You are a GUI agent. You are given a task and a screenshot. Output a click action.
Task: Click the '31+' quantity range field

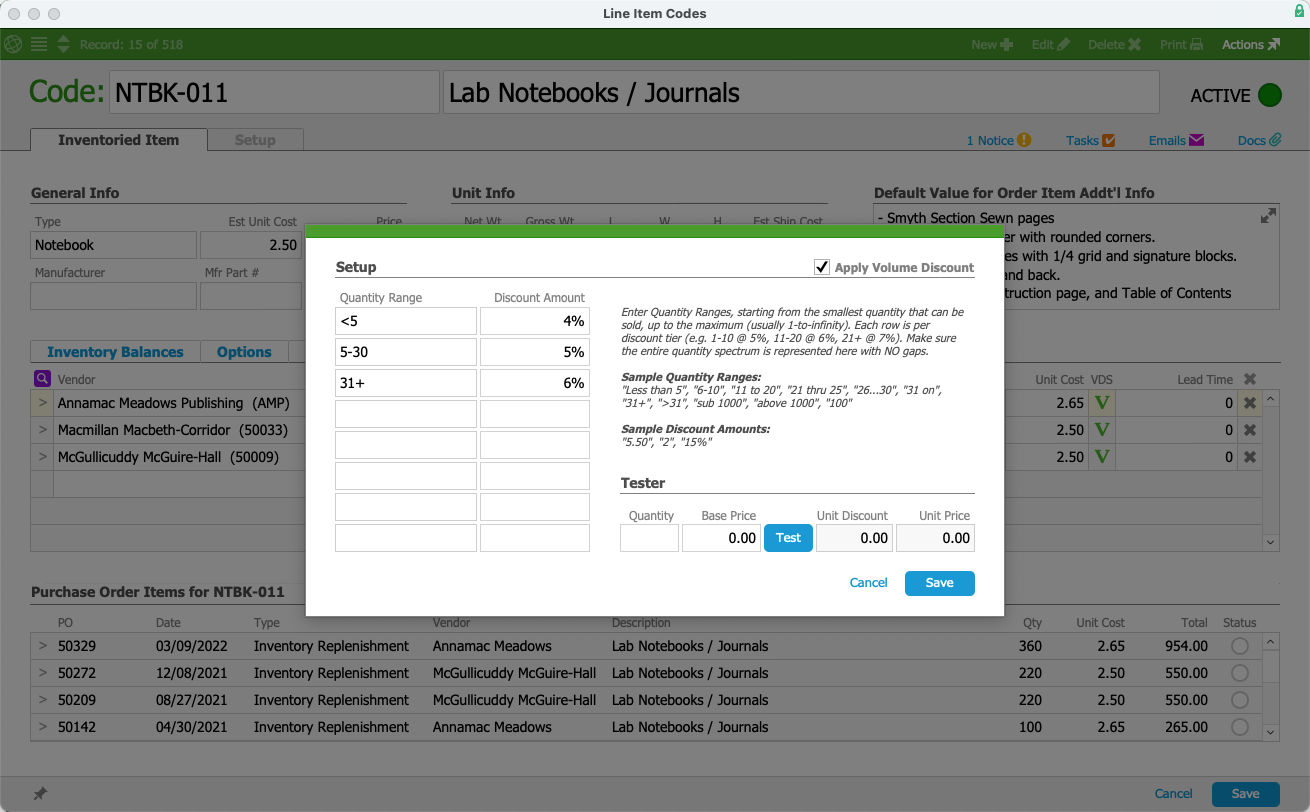pos(406,383)
